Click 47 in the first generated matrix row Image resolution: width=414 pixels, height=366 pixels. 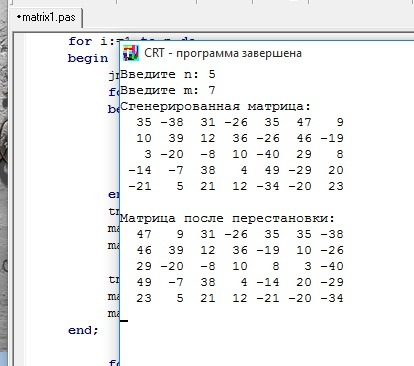(304, 122)
